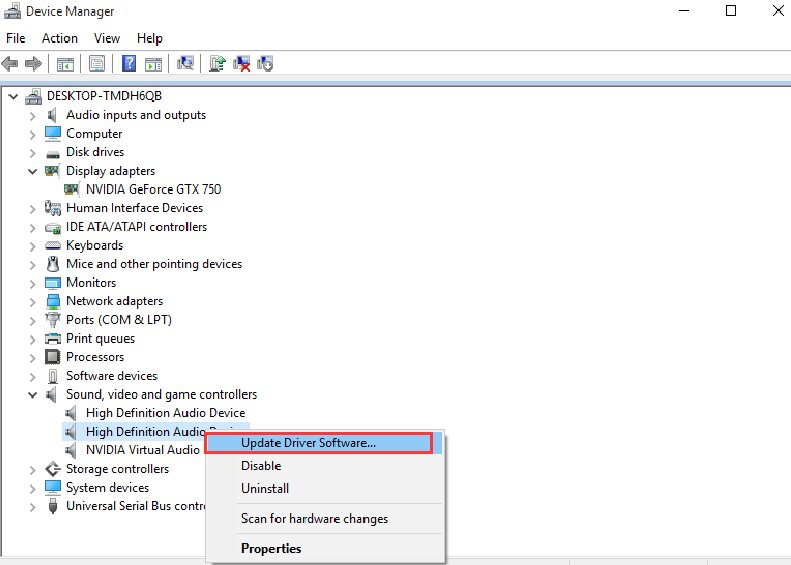Click the blue Help question mark icon

(129, 64)
